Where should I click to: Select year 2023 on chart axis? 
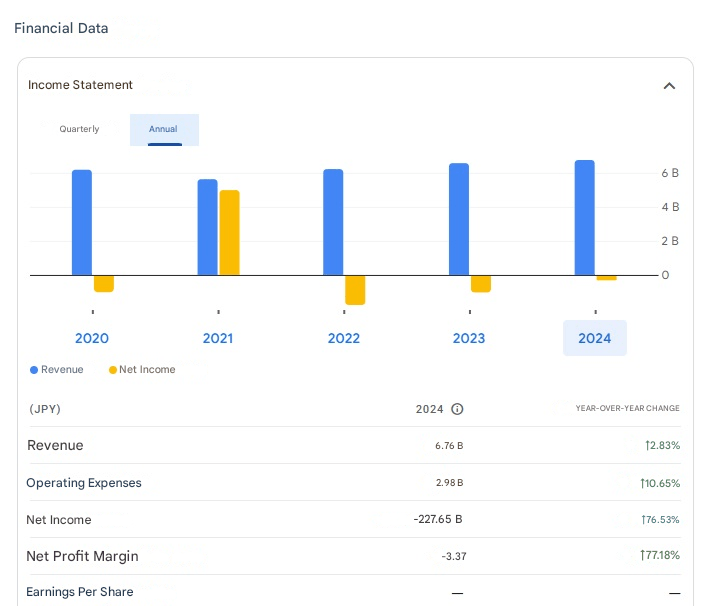tap(469, 338)
